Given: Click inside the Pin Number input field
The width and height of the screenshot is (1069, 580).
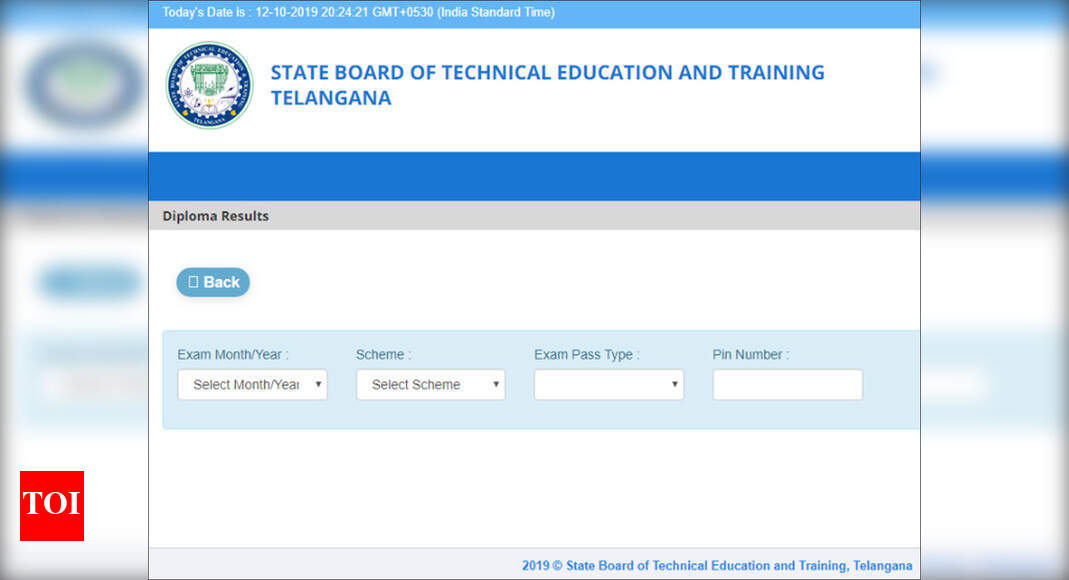Looking at the screenshot, I should [x=787, y=384].
